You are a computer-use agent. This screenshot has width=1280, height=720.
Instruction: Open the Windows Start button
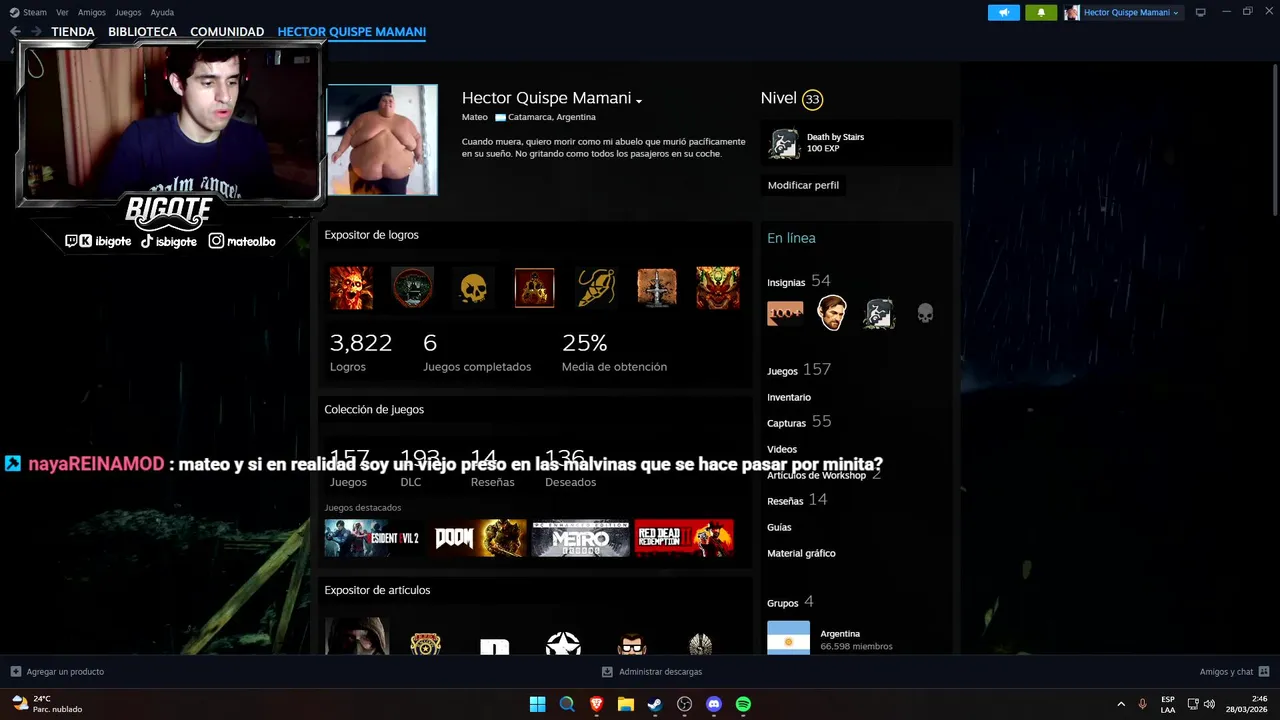537,704
